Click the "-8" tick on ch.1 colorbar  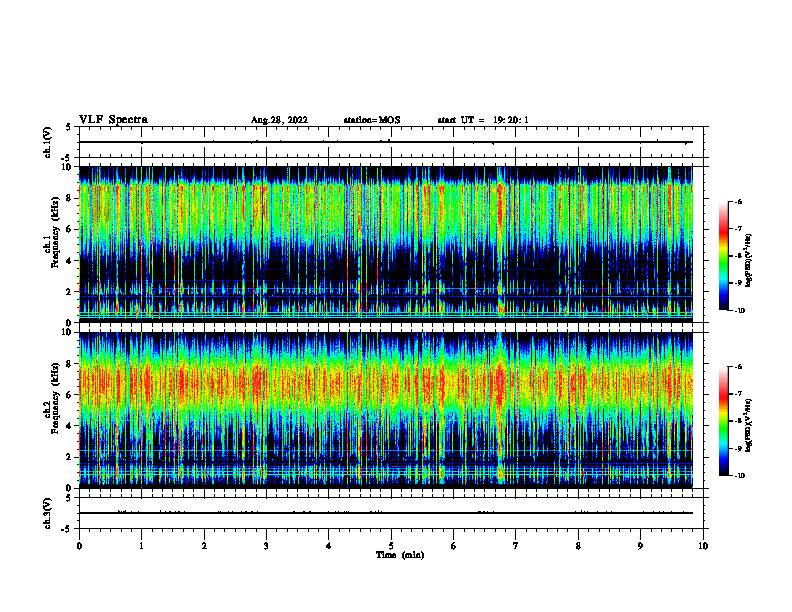click(x=738, y=256)
